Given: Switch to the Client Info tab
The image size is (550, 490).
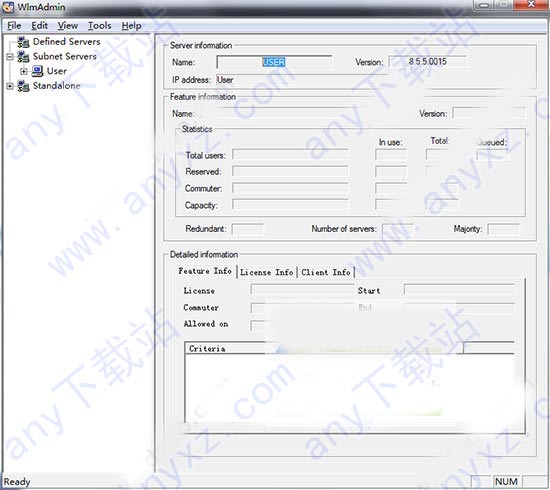Looking at the screenshot, I should [326, 273].
